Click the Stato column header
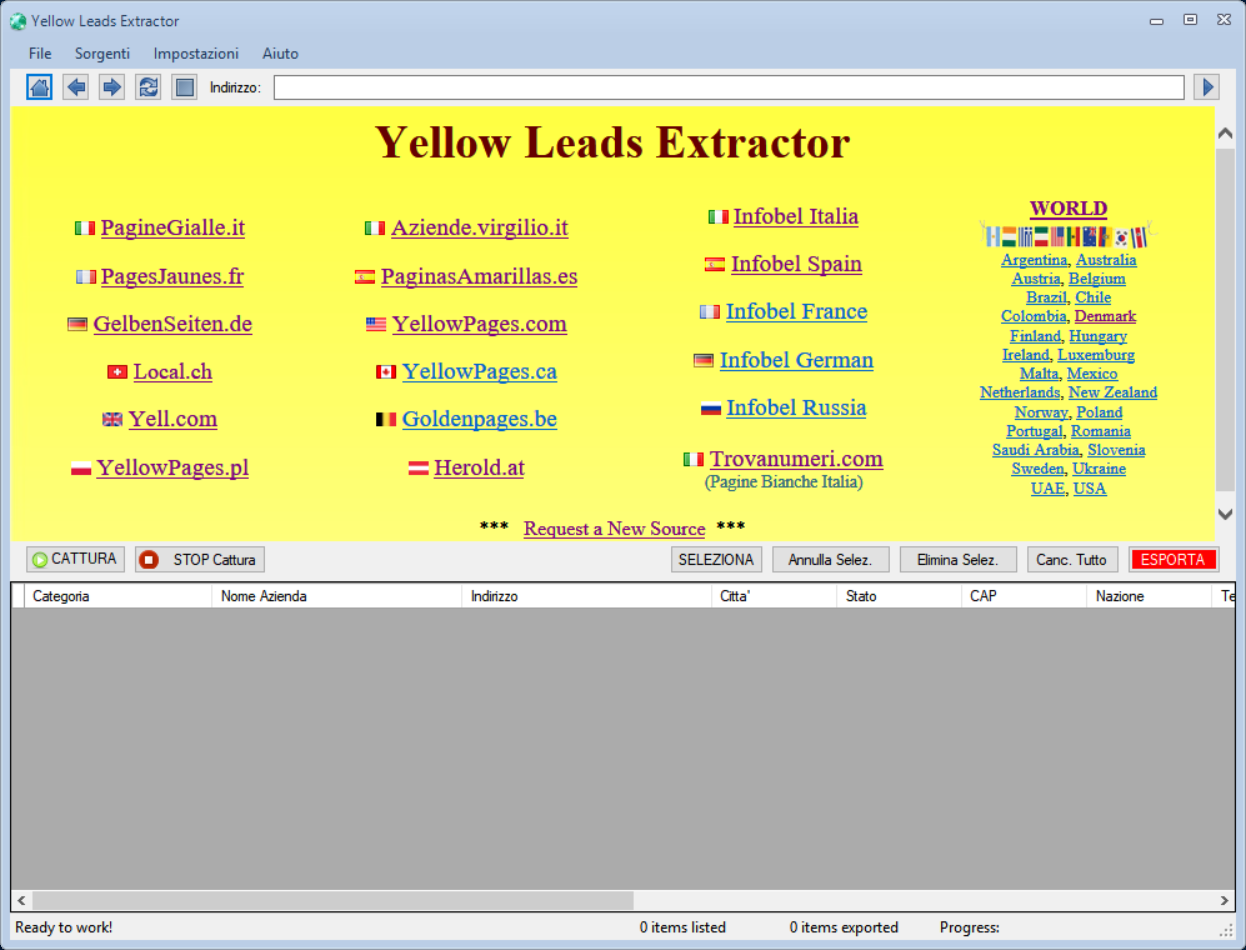 [x=899, y=596]
